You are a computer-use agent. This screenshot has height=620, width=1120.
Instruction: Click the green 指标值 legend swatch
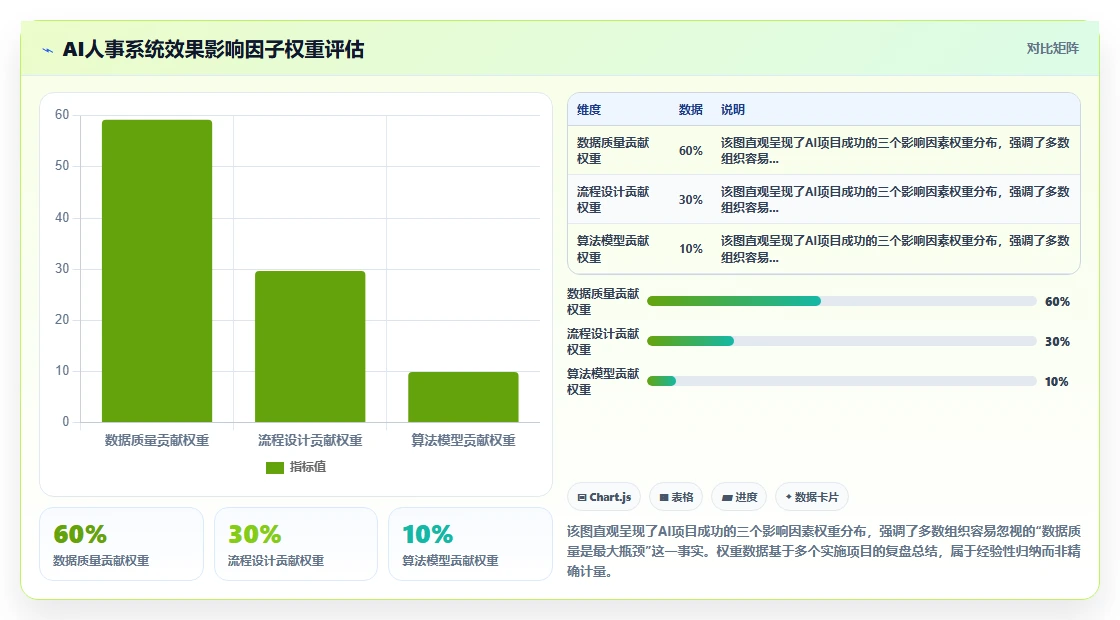[x=275, y=467]
